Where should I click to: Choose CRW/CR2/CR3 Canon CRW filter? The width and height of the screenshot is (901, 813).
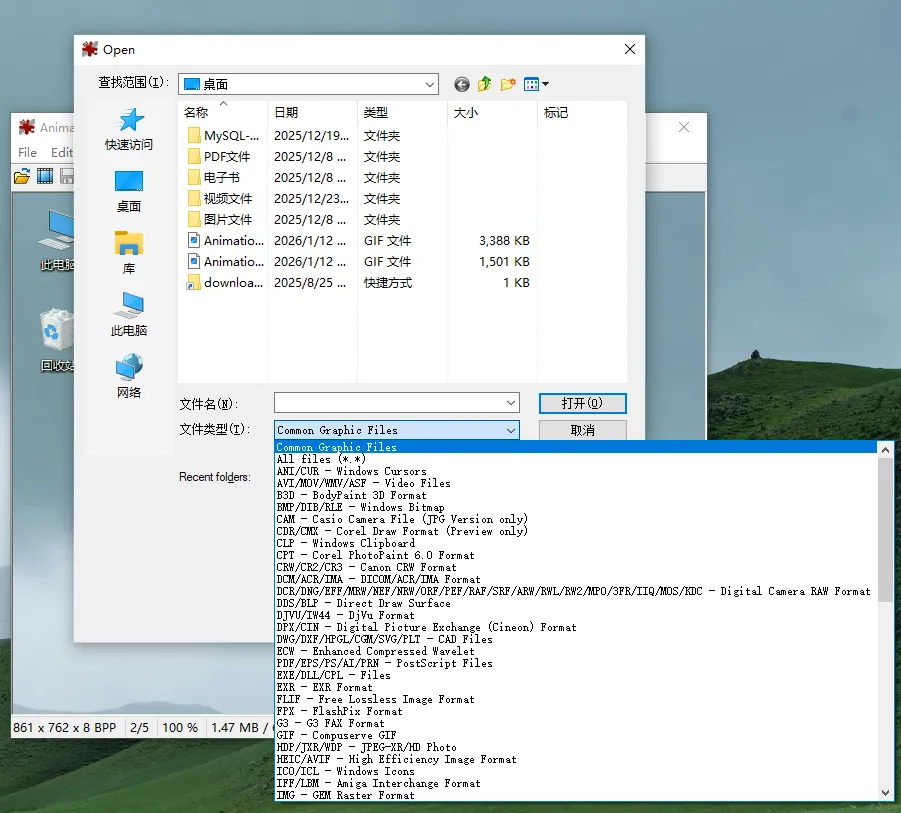(576, 568)
